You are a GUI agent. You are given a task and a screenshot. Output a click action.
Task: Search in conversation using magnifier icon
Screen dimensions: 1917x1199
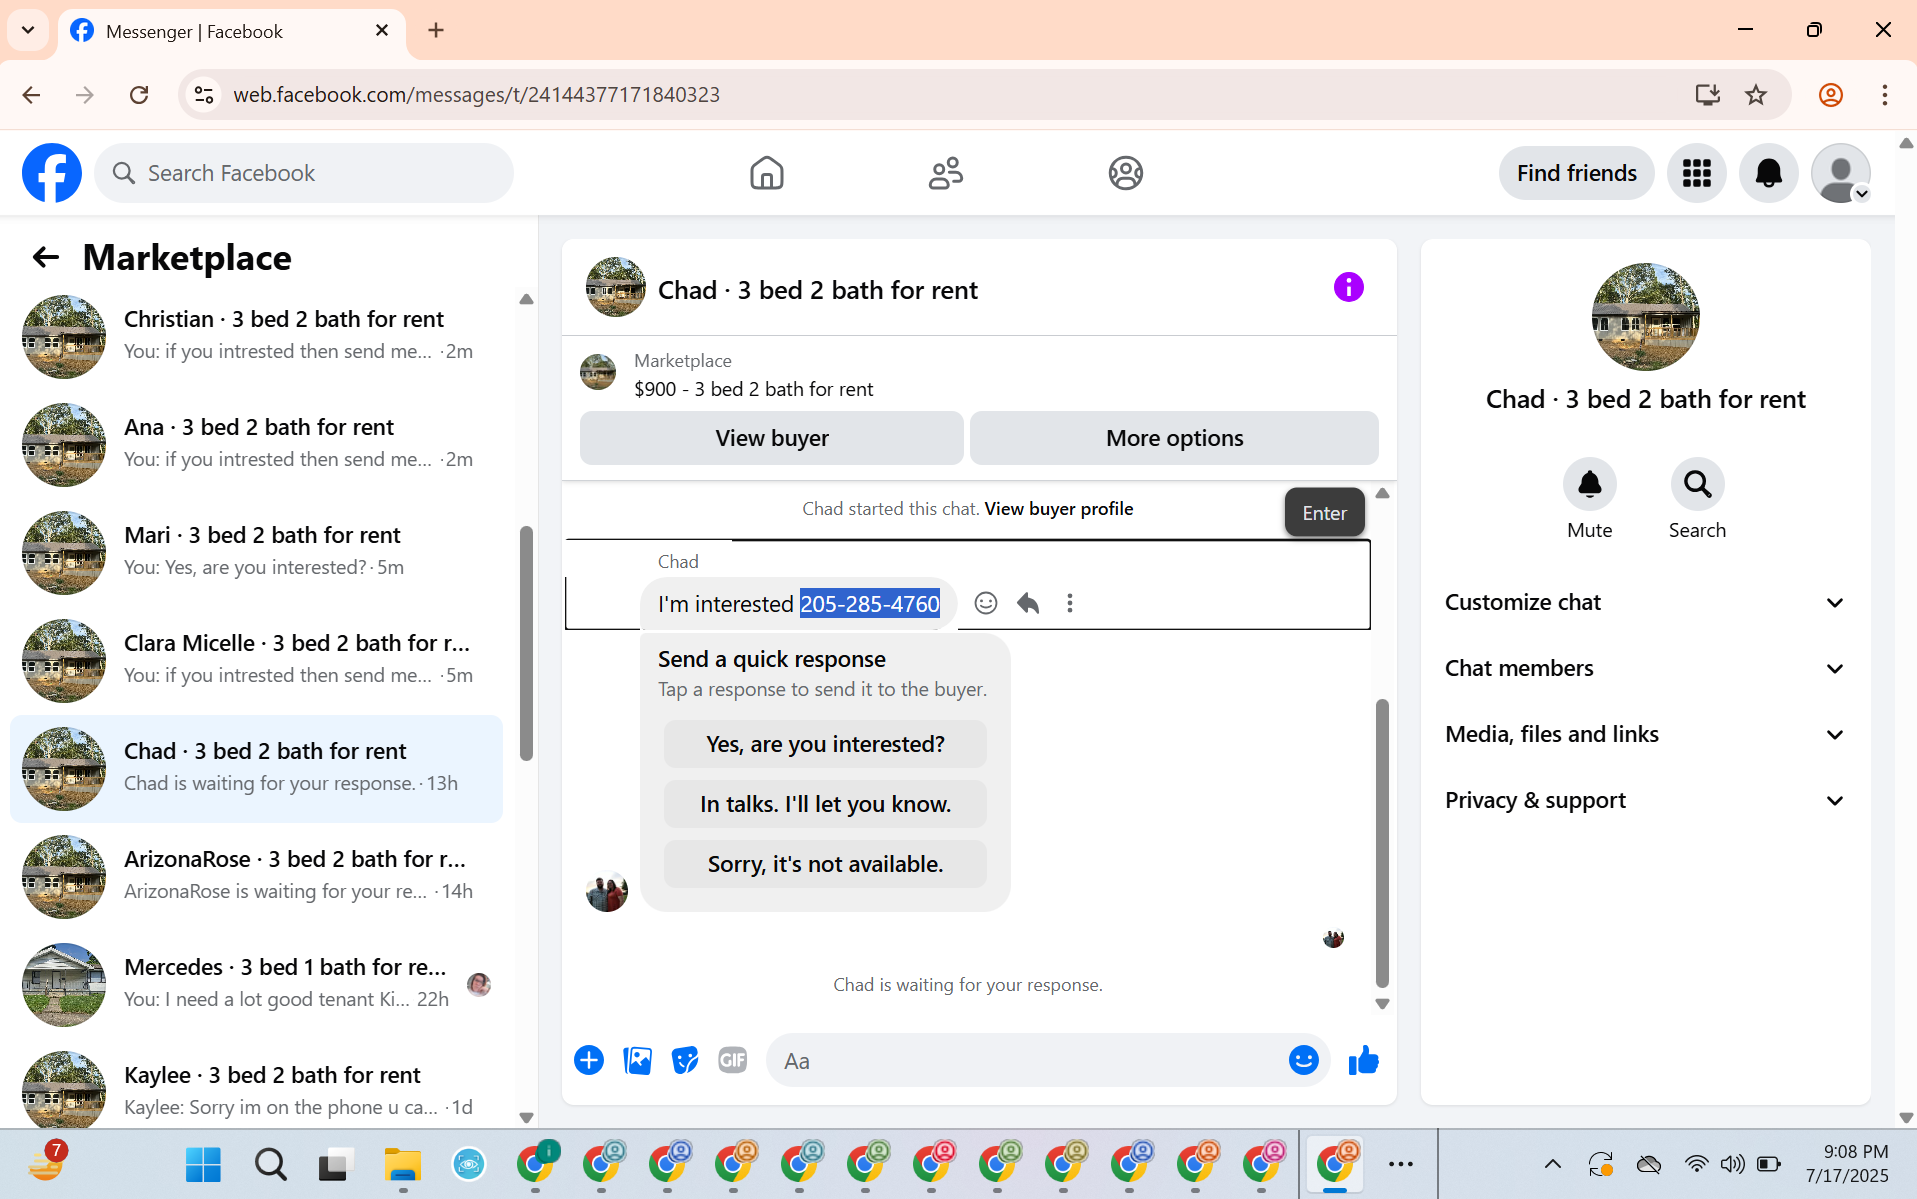click(x=1698, y=484)
